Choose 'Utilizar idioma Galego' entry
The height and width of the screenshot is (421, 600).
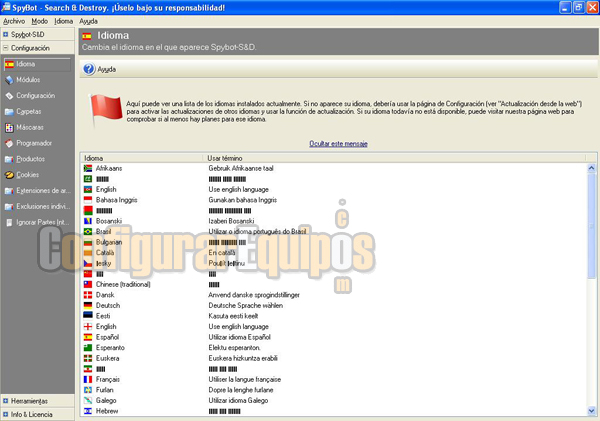[238, 400]
